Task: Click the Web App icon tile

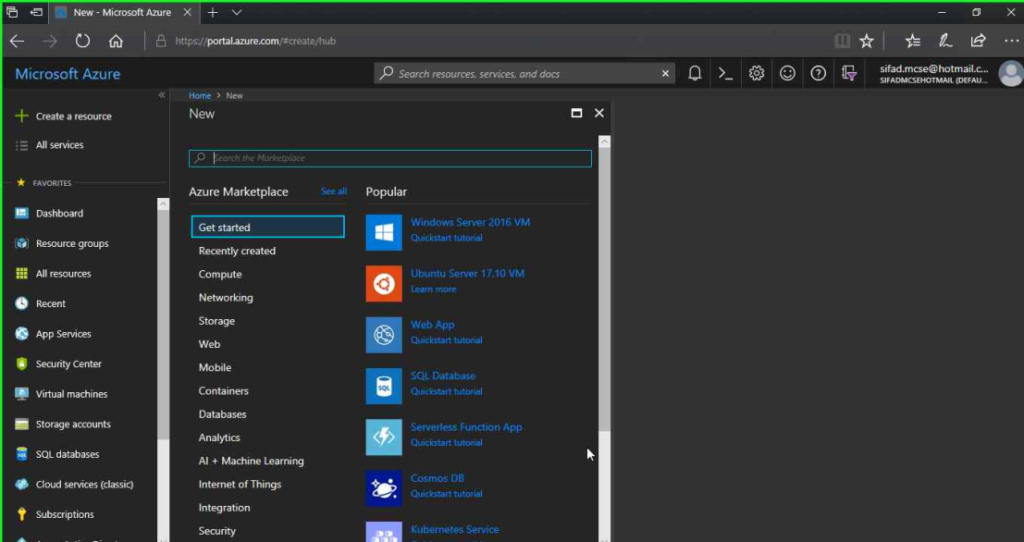Action: [x=384, y=335]
